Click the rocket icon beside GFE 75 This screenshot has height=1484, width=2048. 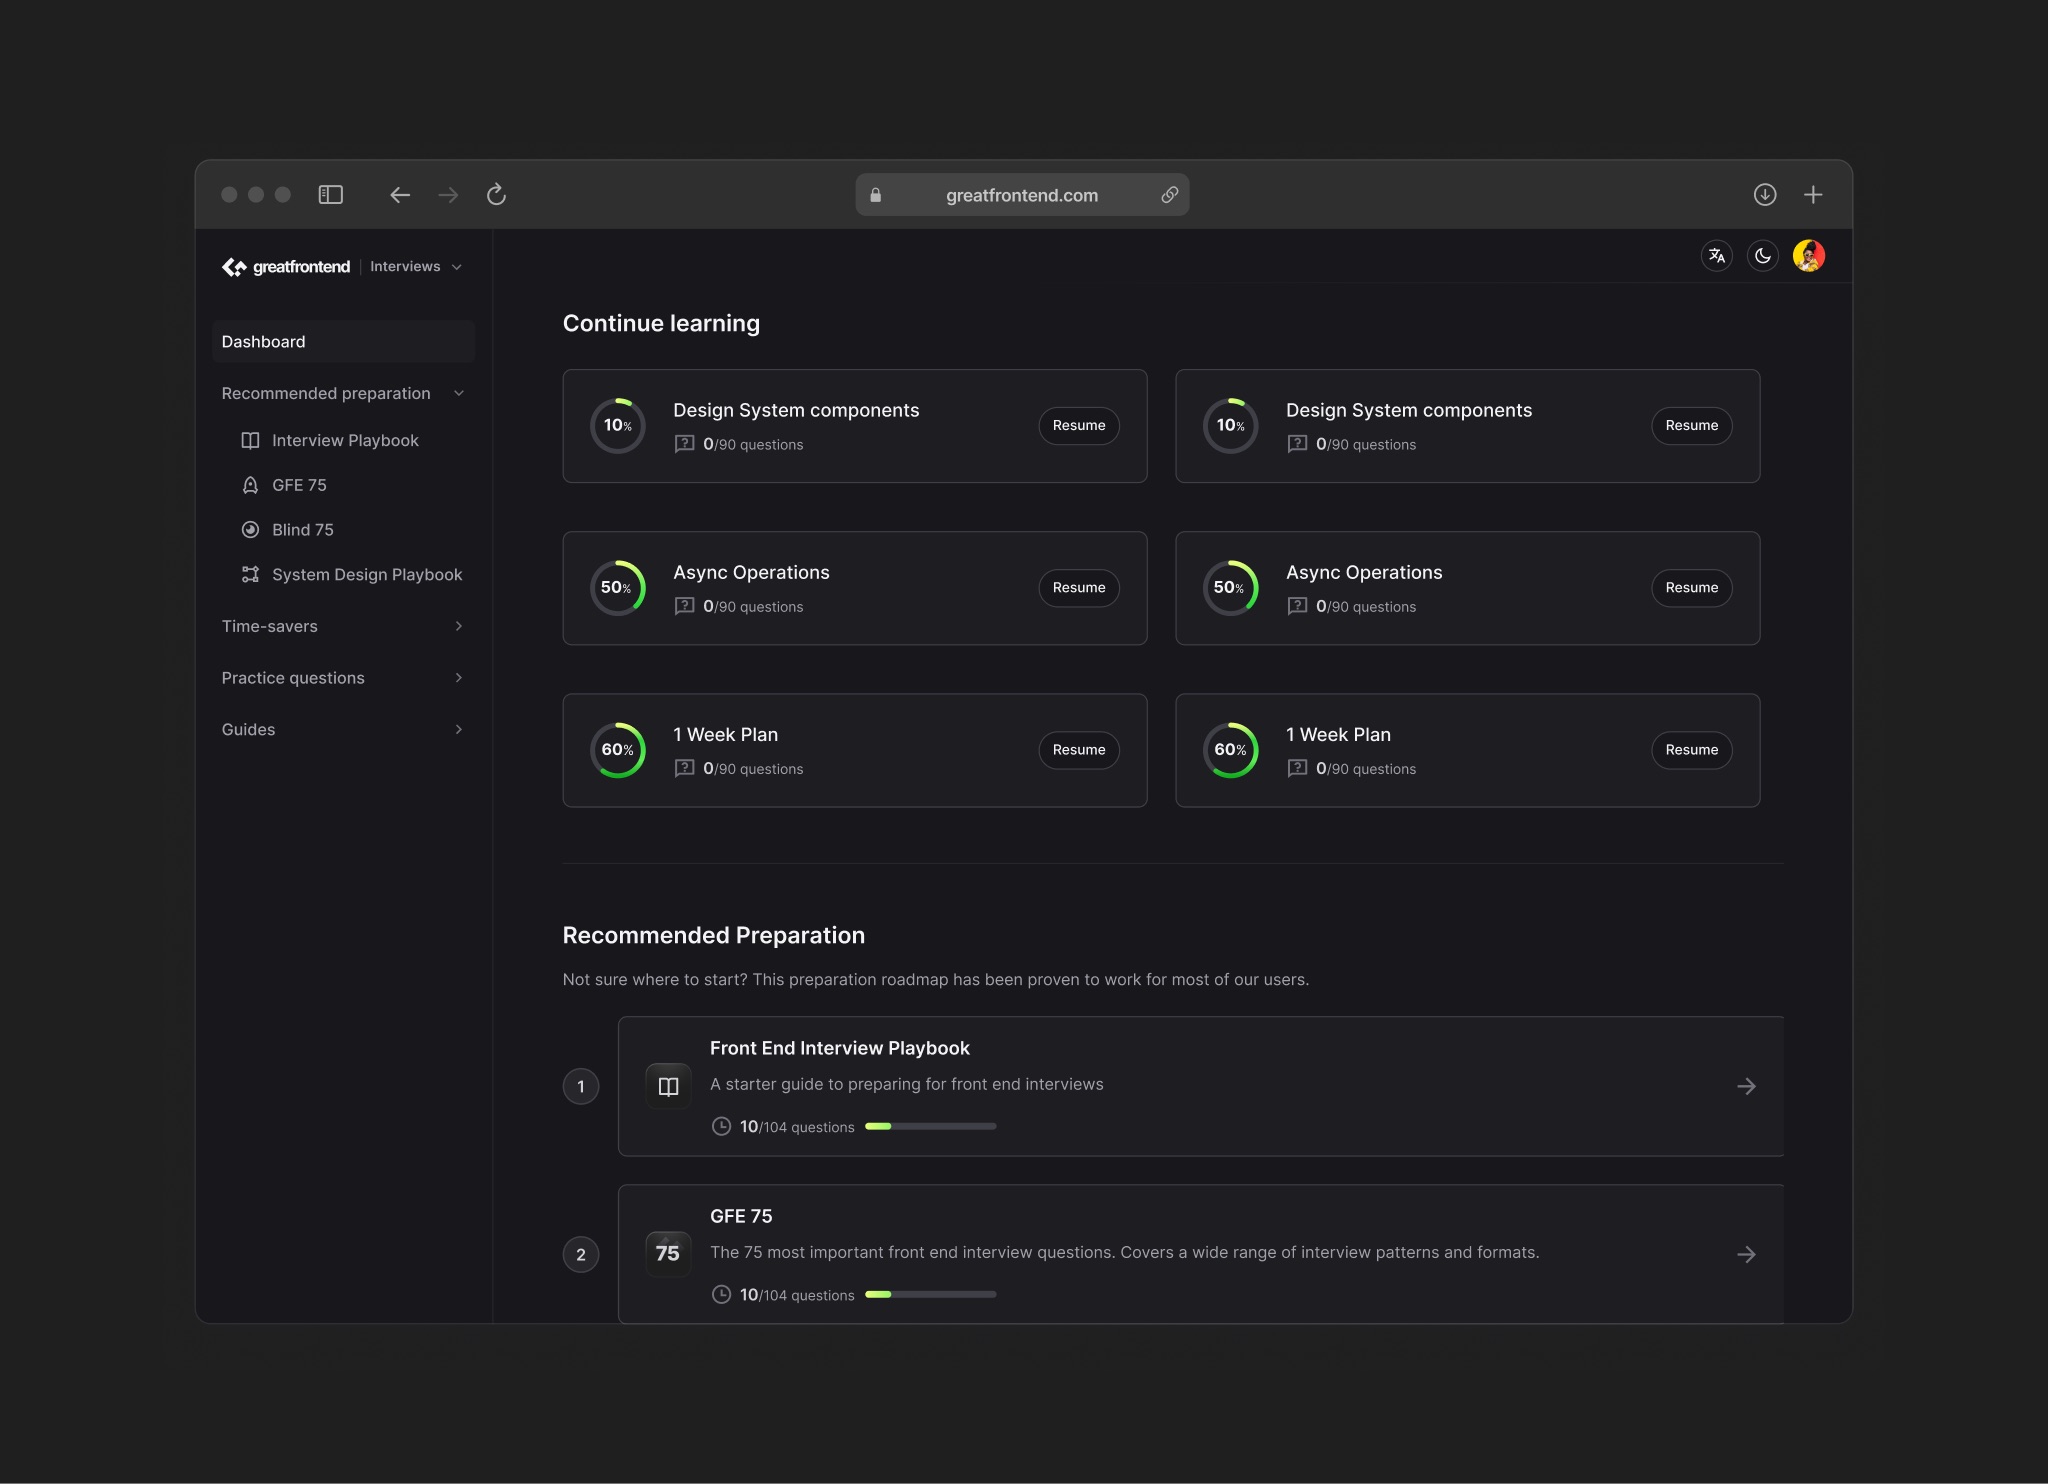tap(250, 485)
